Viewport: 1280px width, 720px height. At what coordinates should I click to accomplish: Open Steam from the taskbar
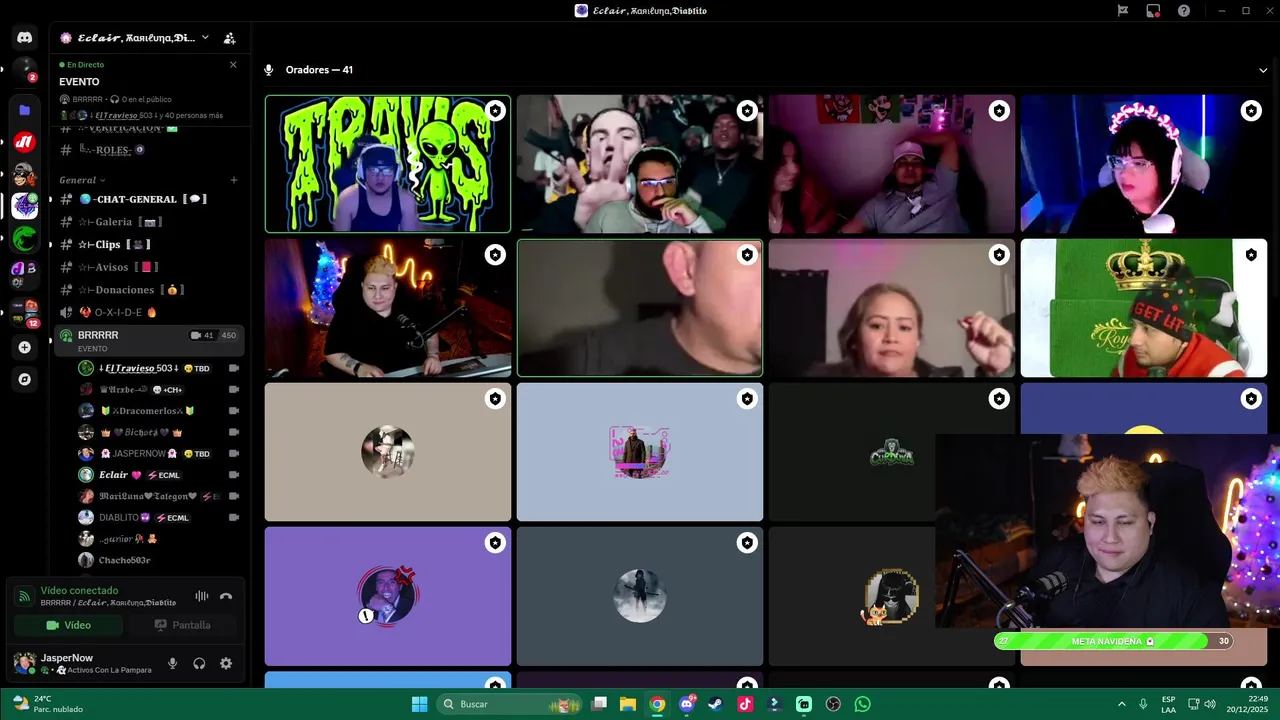pyautogui.click(x=716, y=704)
